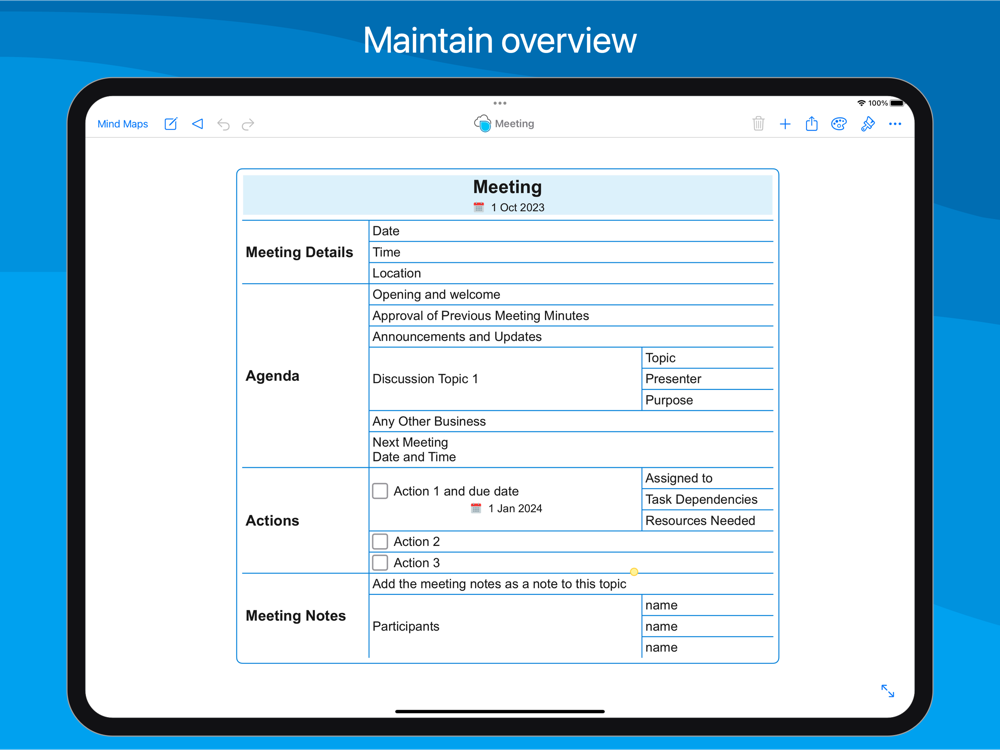The image size is (1000, 750).
Task: Tick the Action 2 checkbox
Action: (x=380, y=541)
